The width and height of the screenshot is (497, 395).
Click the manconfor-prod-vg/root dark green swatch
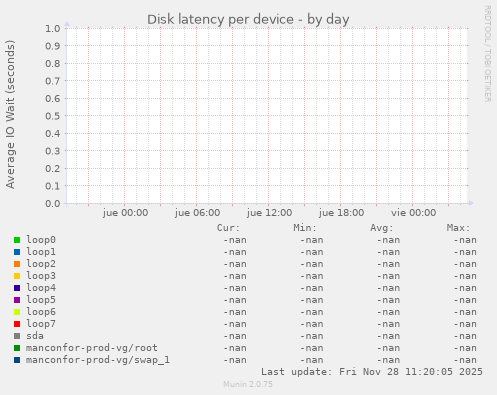(x=17, y=348)
